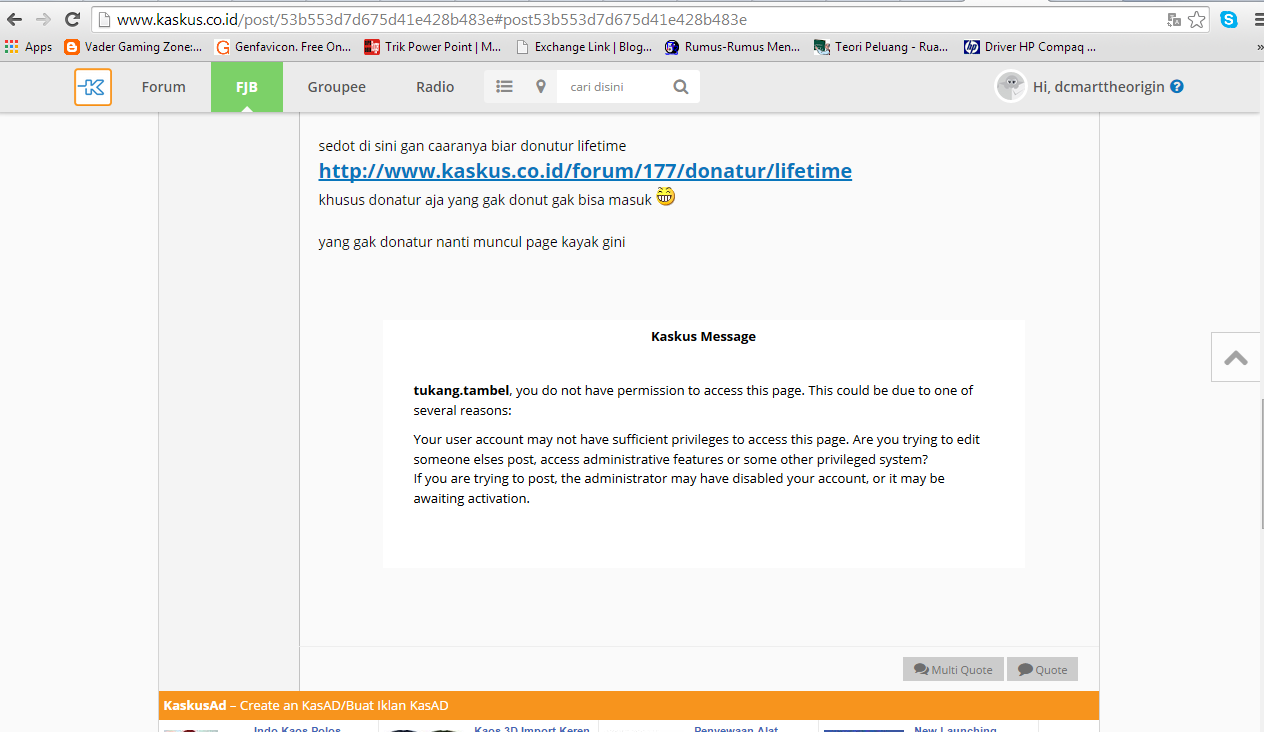Click the 'Kaskus Message' heading
This screenshot has height=732, width=1264.
pyautogui.click(x=703, y=337)
